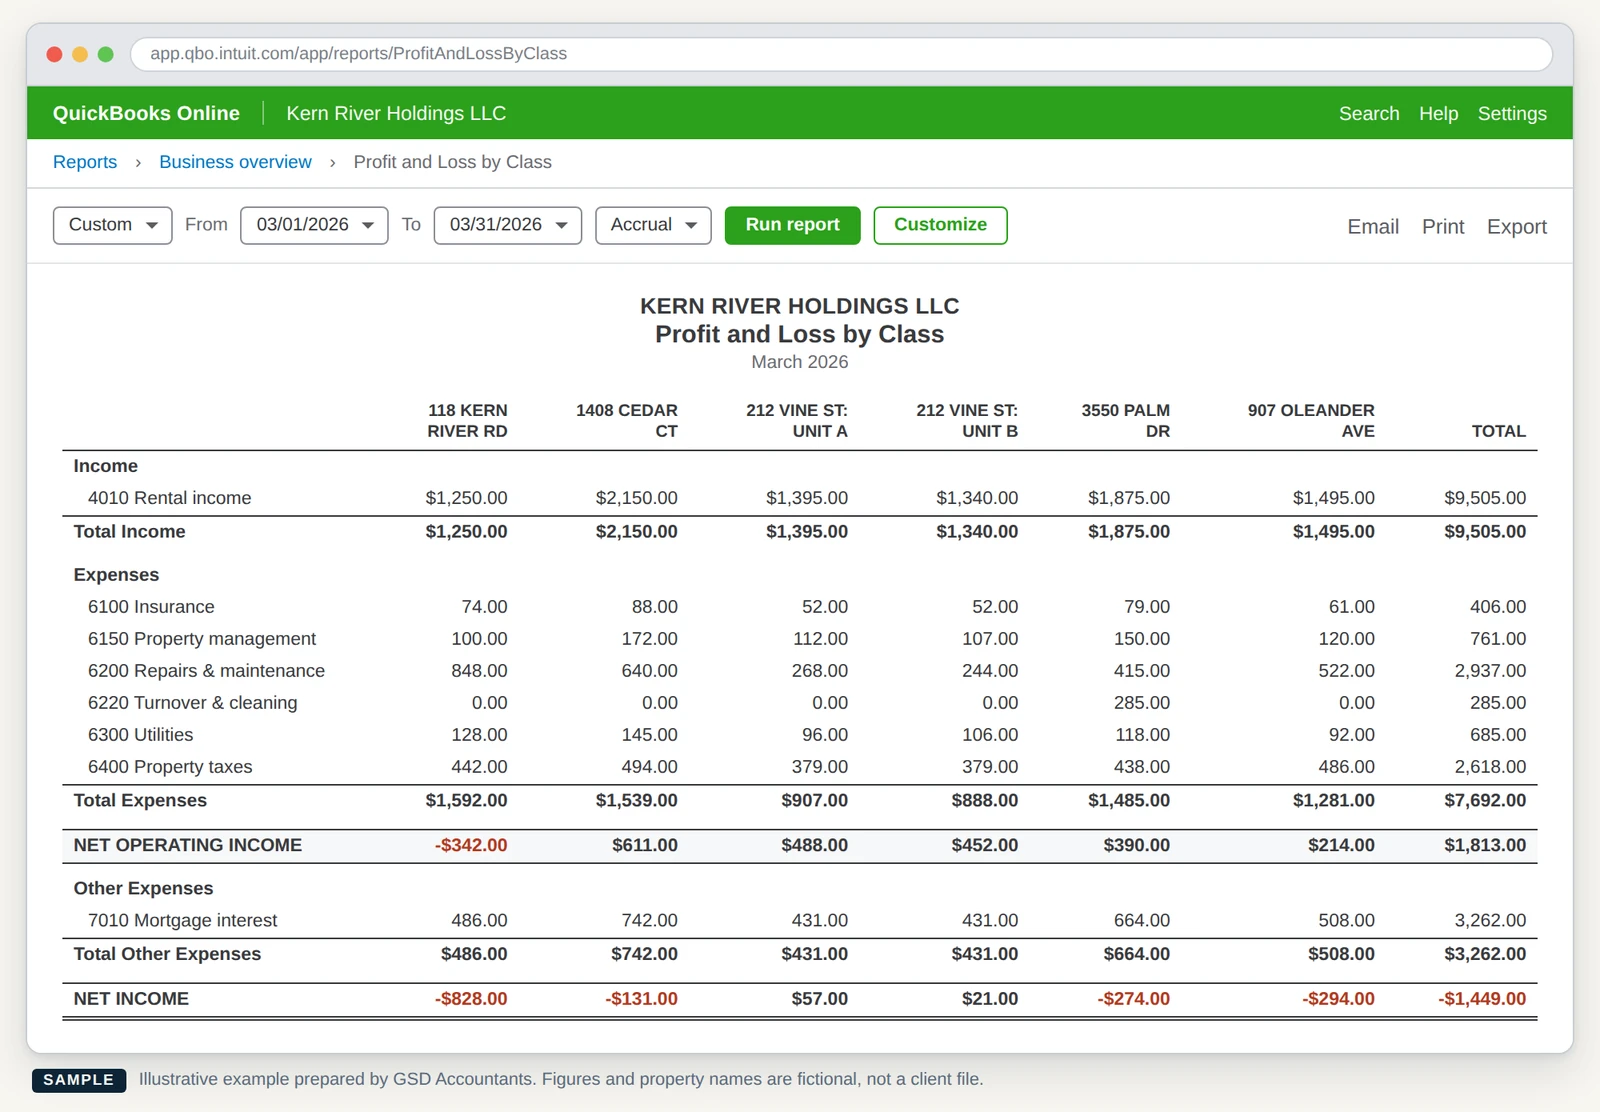Click Mortgage interest total 3,262.00
1600x1112 pixels.
(x=1490, y=920)
